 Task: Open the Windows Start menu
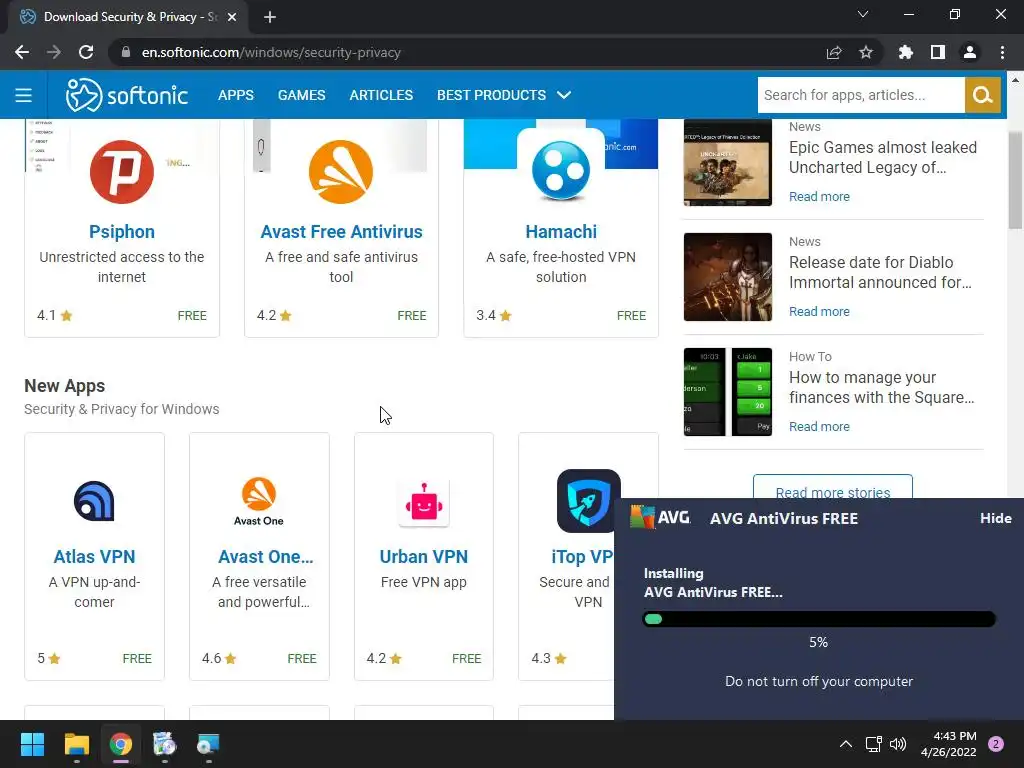(x=32, y=744)
